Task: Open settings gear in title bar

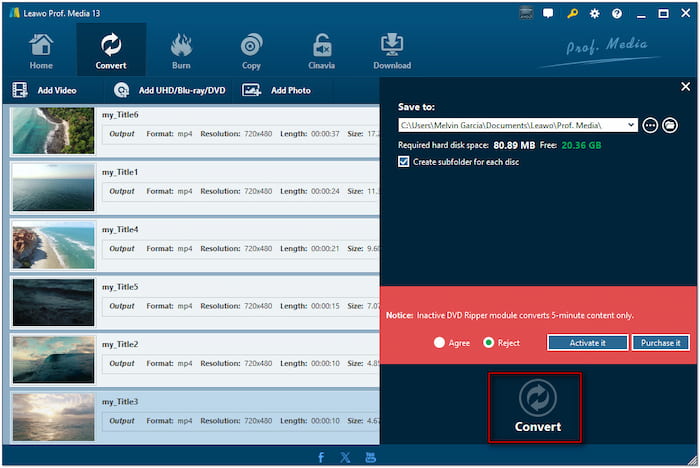Action: coord(595,13)
